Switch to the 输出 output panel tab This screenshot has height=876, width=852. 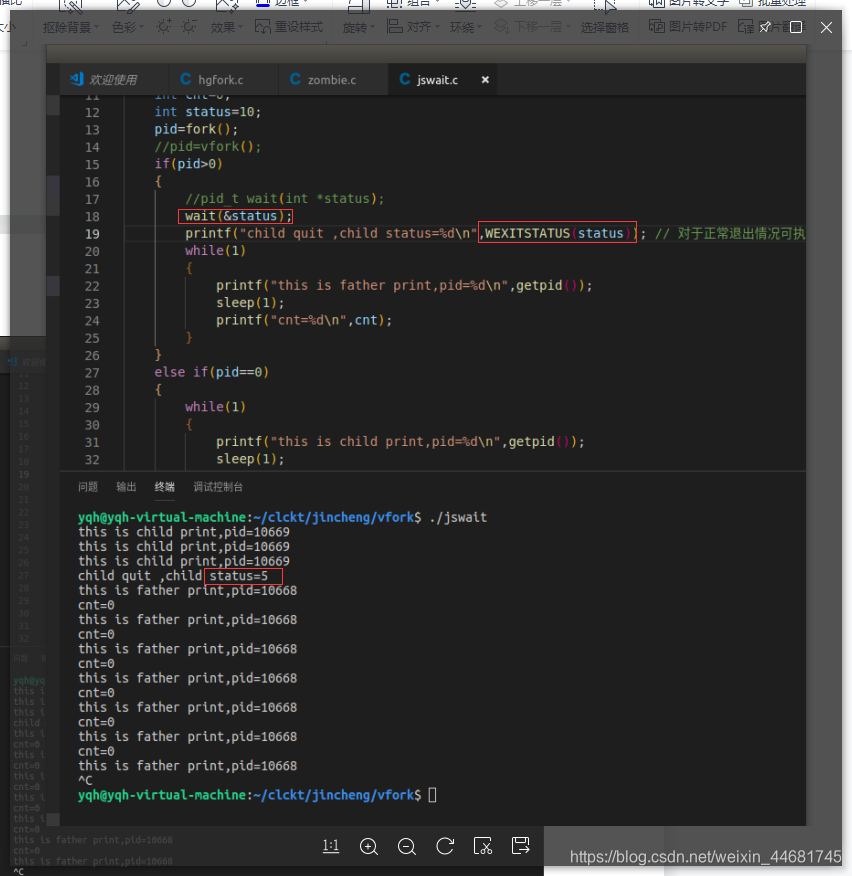(x=126, y=487)
